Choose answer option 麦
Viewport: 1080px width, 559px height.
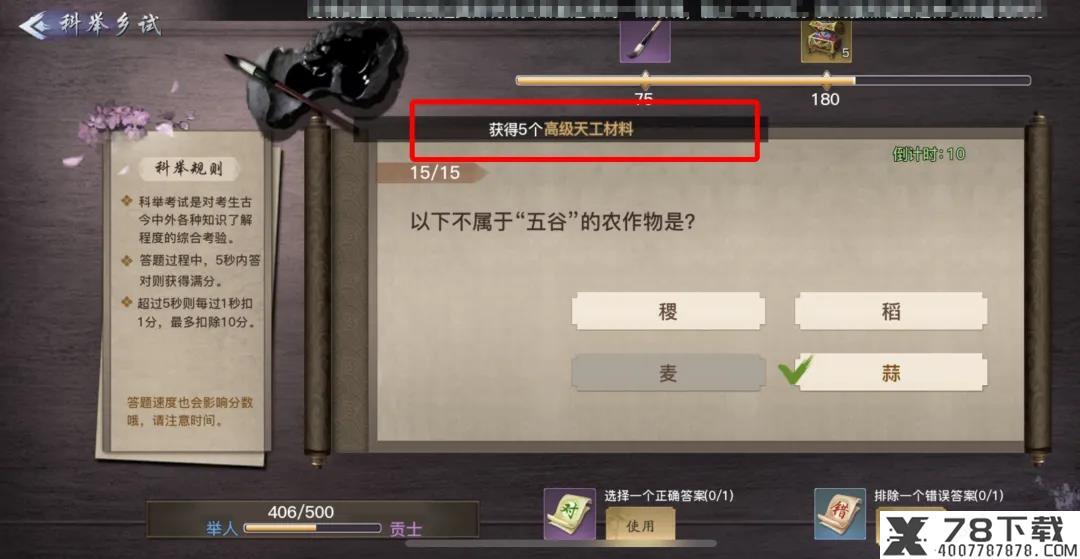tap(668, 372)
